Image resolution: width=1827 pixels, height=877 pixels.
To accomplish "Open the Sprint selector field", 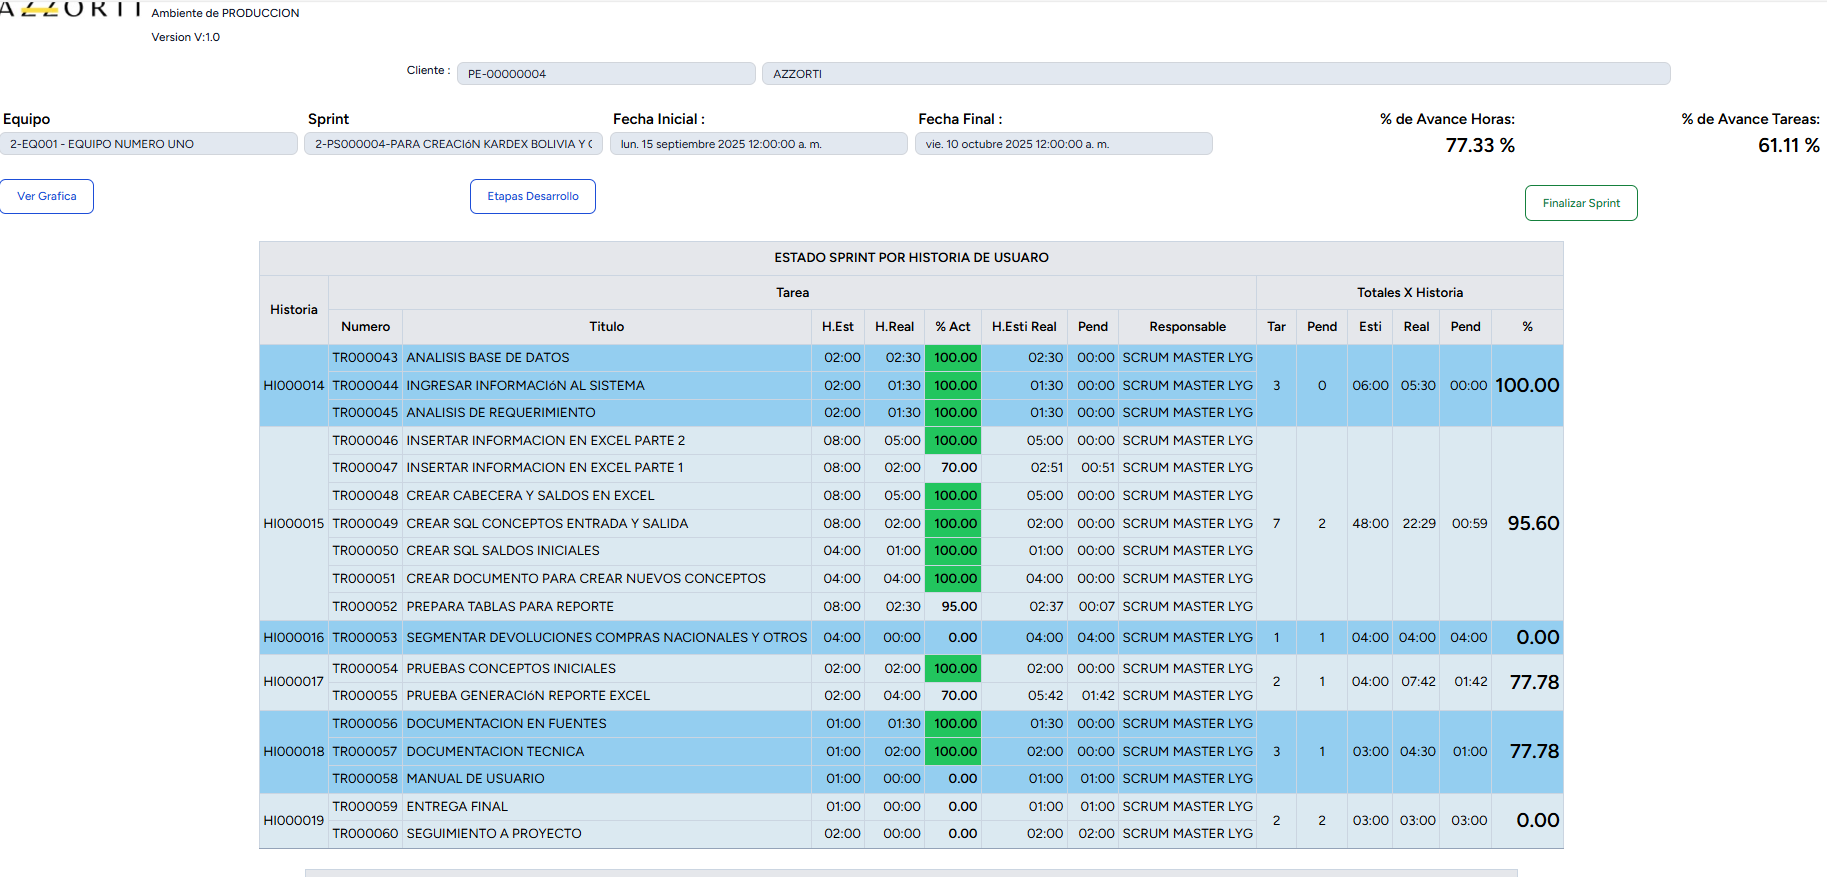I will coord(453,144).
